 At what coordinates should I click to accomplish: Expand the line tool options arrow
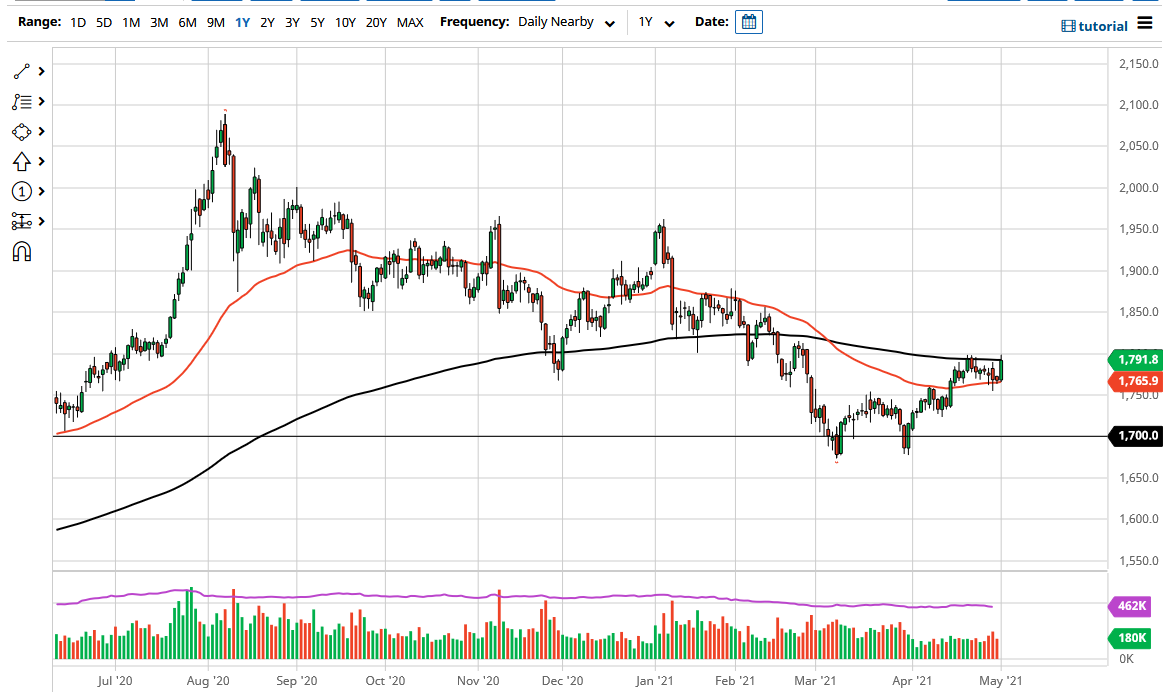point(42,71)
